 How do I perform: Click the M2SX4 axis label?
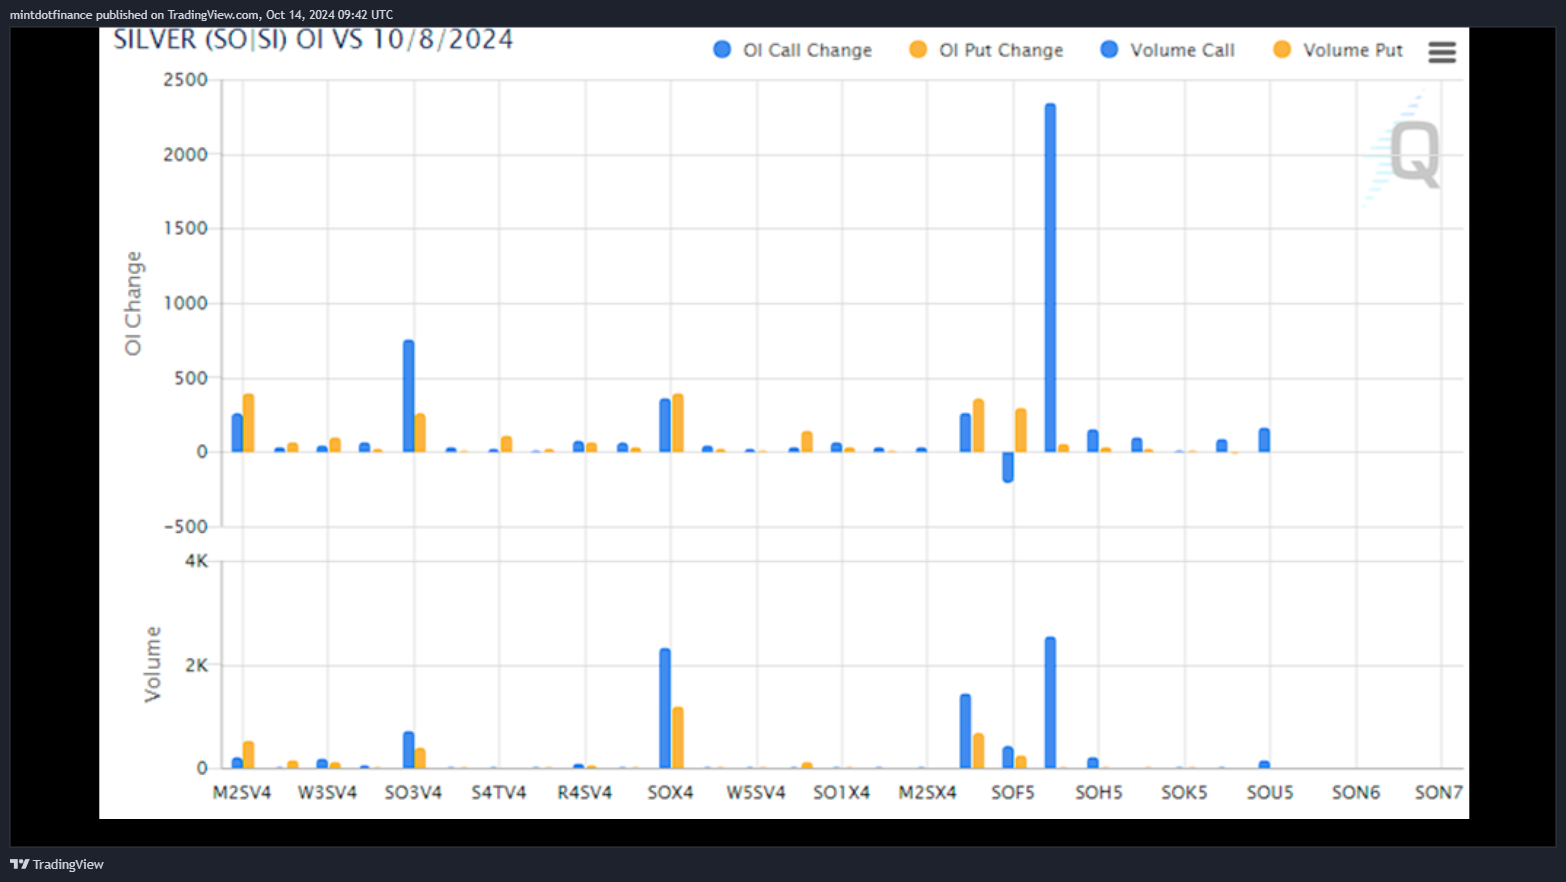click(x=927, y=792)
